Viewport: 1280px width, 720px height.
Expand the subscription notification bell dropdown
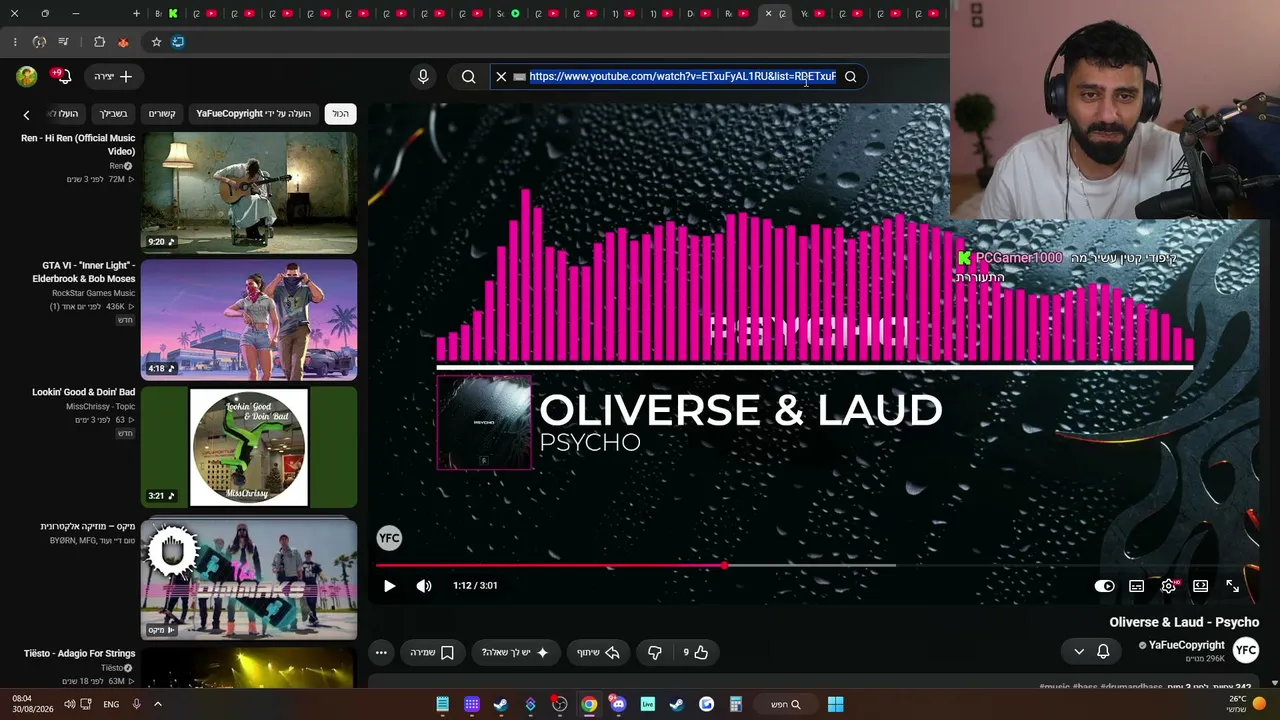point(1091,652)
